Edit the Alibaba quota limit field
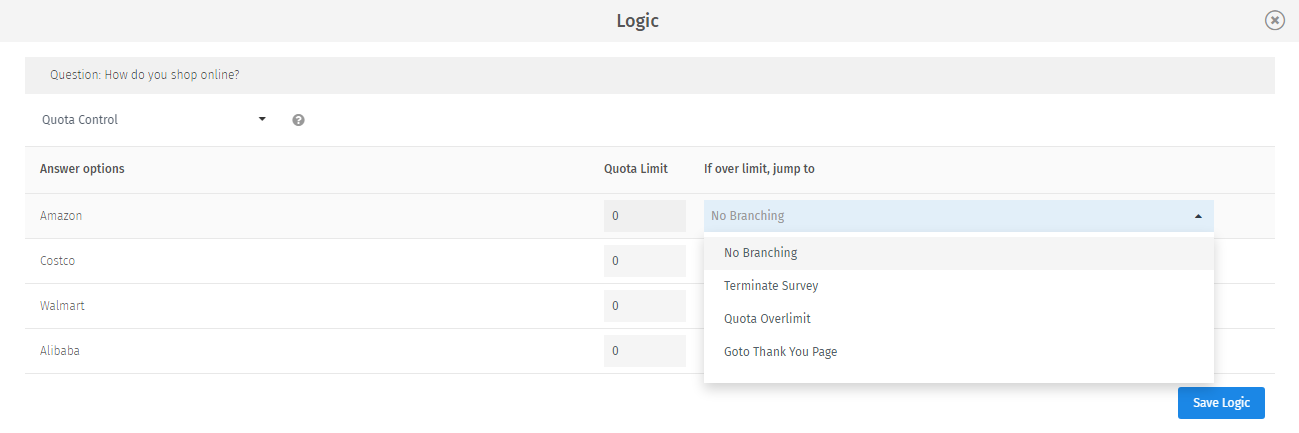Image resolution: width=1299 pixels, height=433 pixels. pos(644,351)
